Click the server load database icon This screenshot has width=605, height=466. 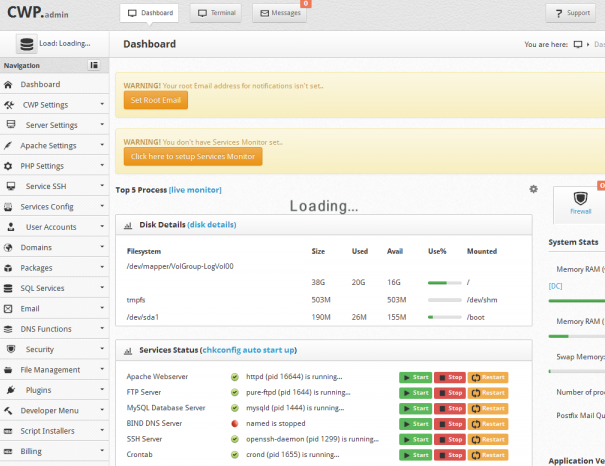(x=27, y=44)
